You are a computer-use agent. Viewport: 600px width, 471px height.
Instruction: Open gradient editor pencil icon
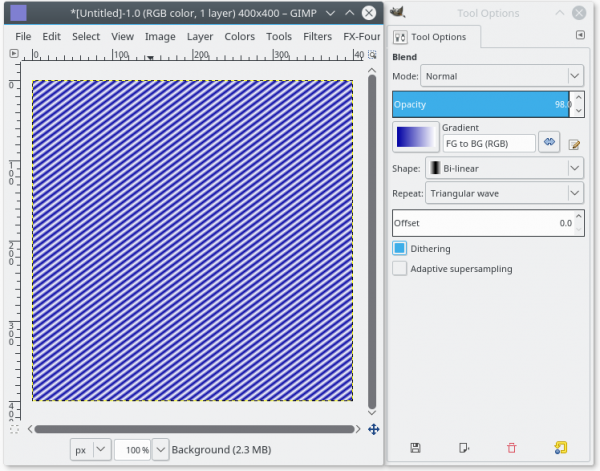(x=574, y=144)
